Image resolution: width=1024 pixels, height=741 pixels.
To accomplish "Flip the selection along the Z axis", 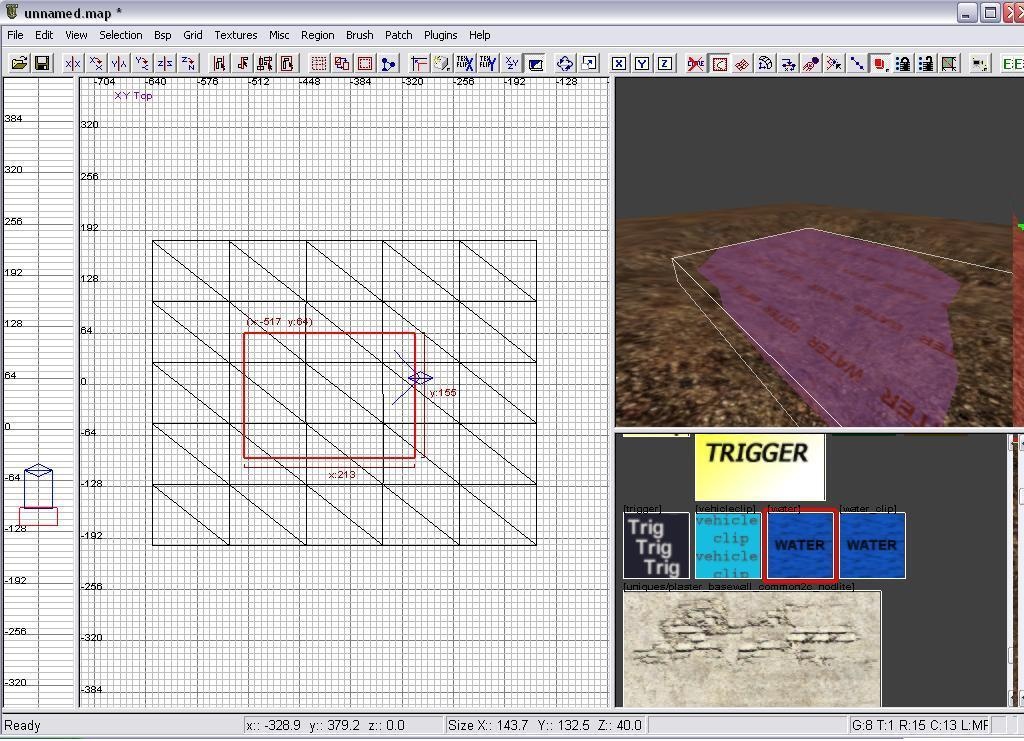I will tap(165, 63).
